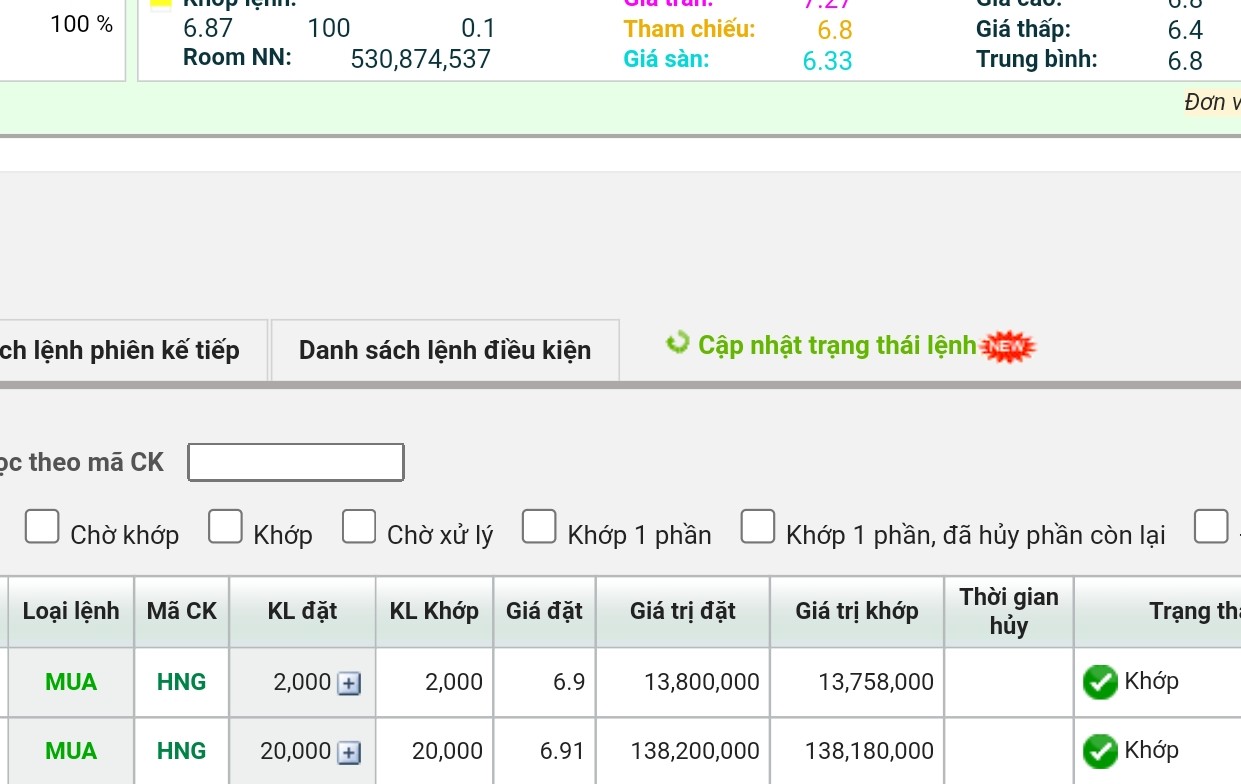Click green checkmark status icon in 6.9 order row

tap(1100, 683)
